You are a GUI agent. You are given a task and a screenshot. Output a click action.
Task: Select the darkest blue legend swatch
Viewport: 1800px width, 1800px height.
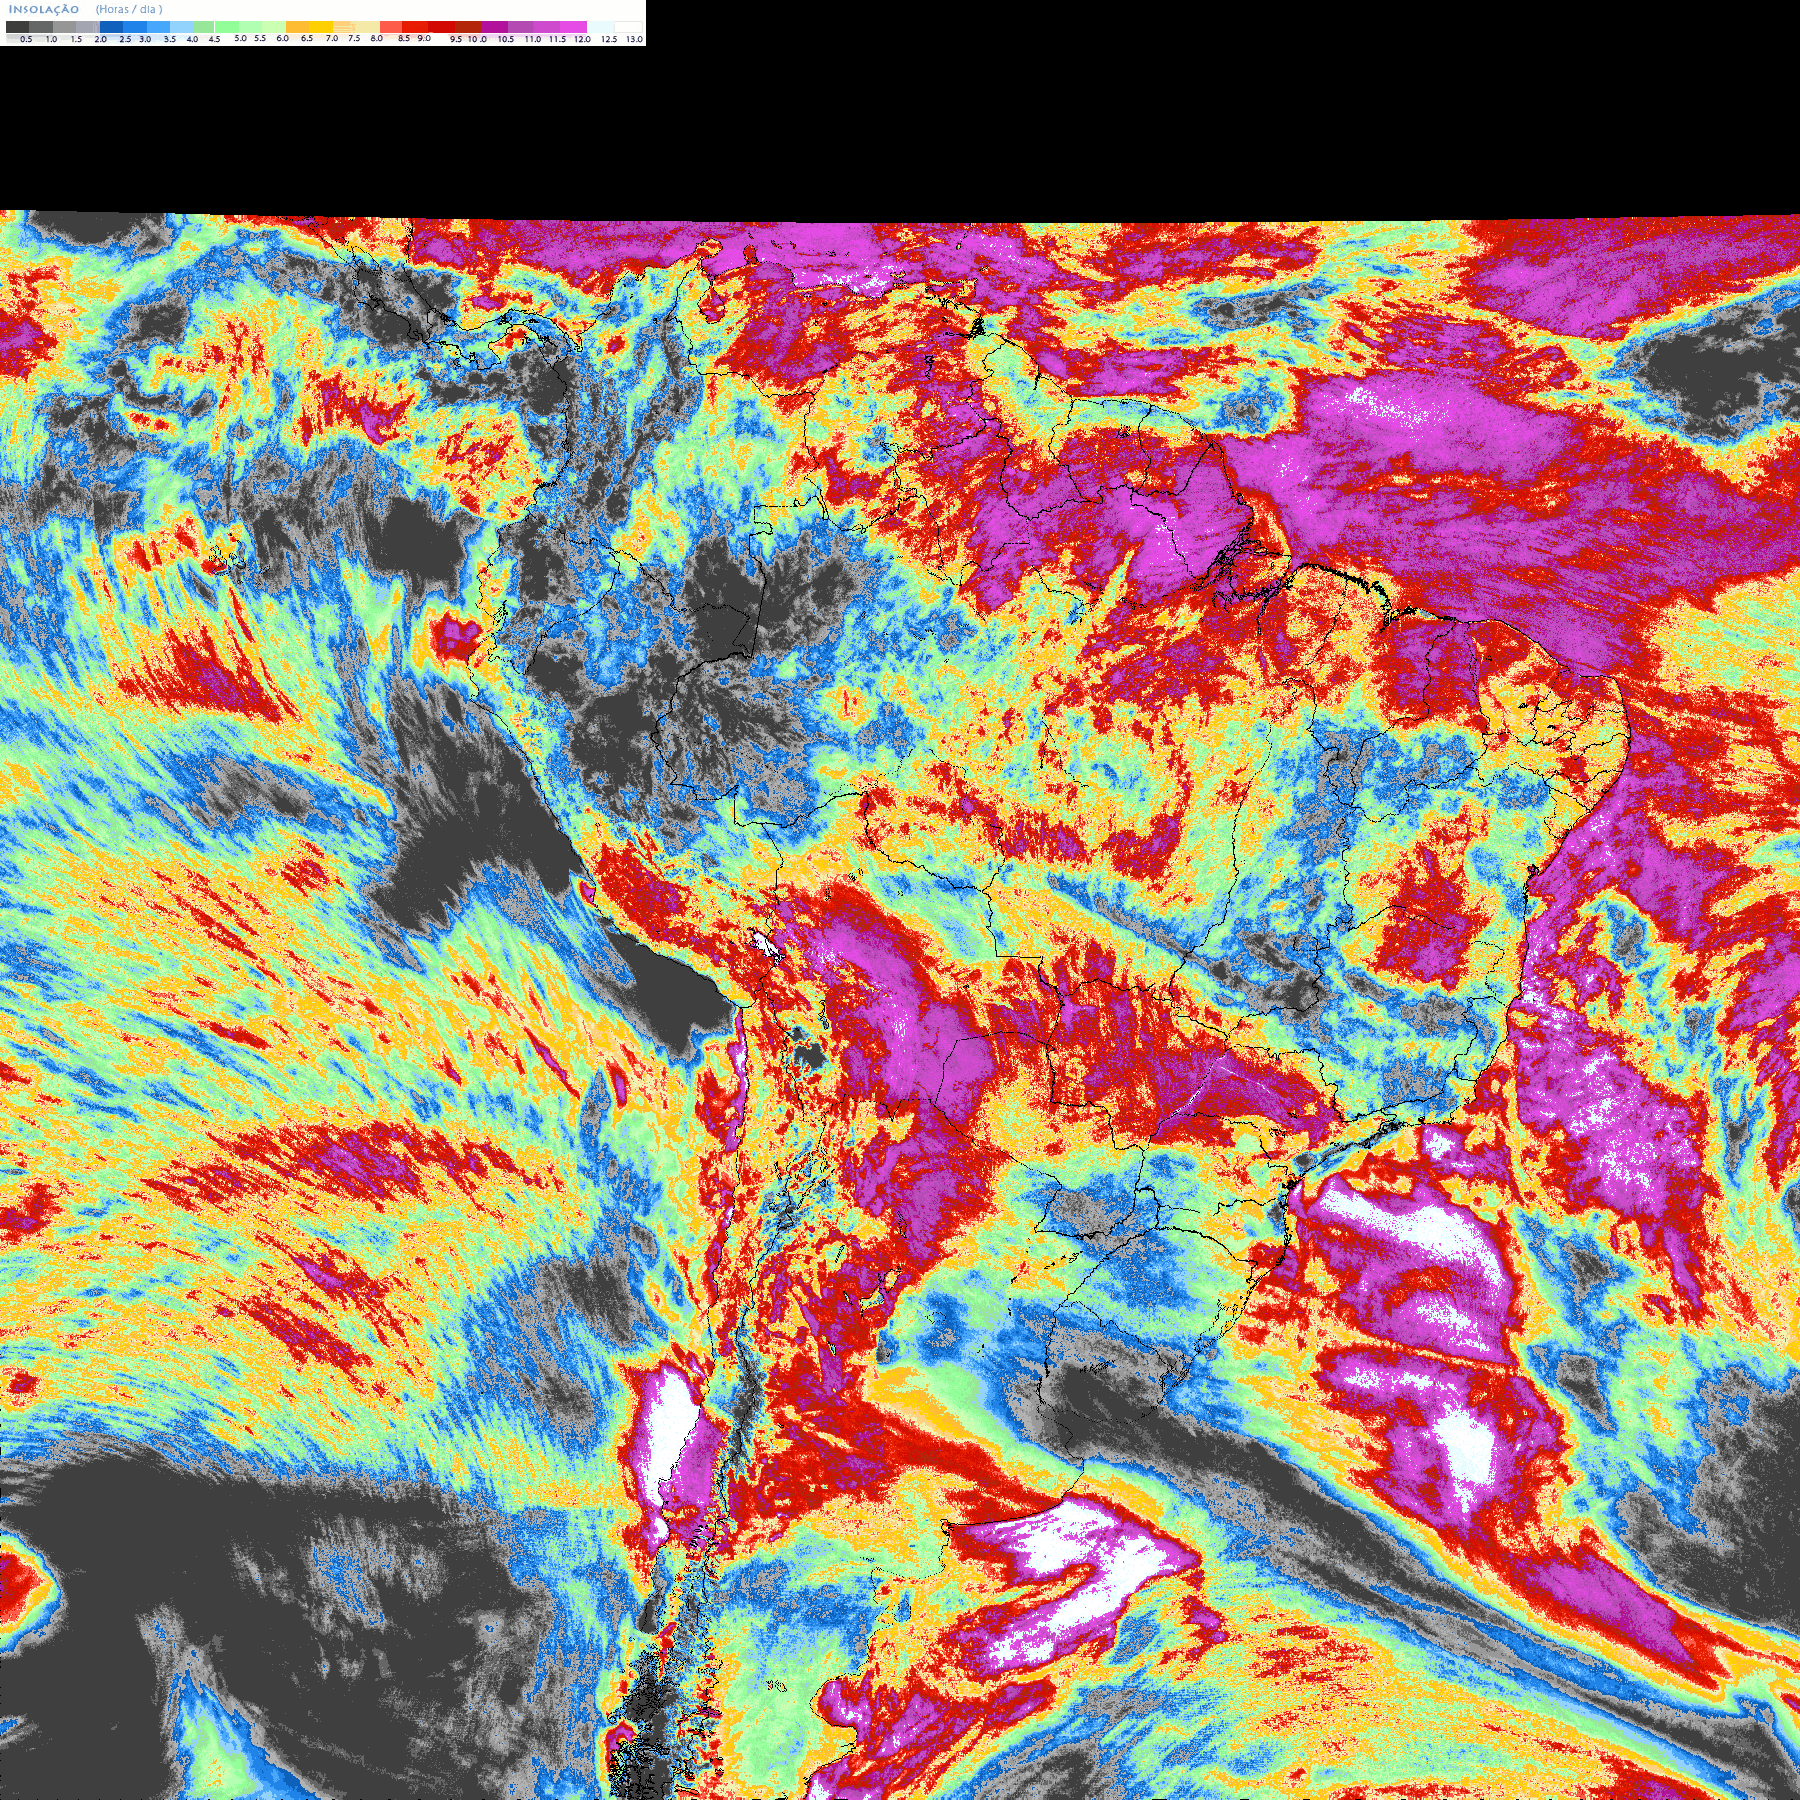tap(111, 27)
